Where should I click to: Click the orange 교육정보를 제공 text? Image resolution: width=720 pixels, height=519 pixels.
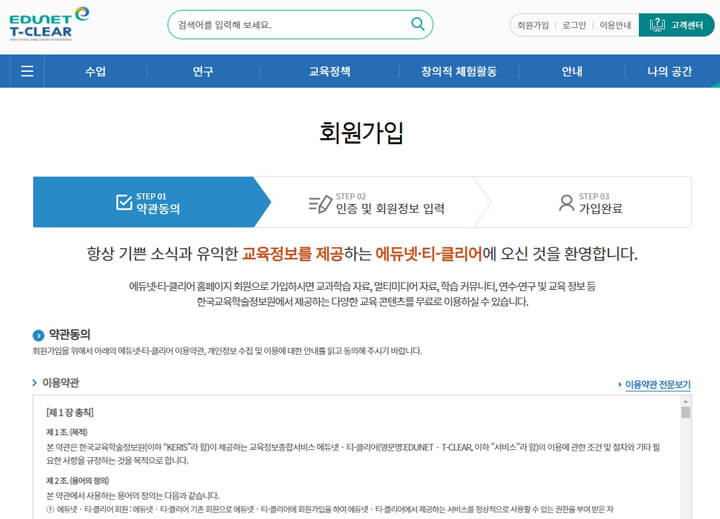pos(292,254)
